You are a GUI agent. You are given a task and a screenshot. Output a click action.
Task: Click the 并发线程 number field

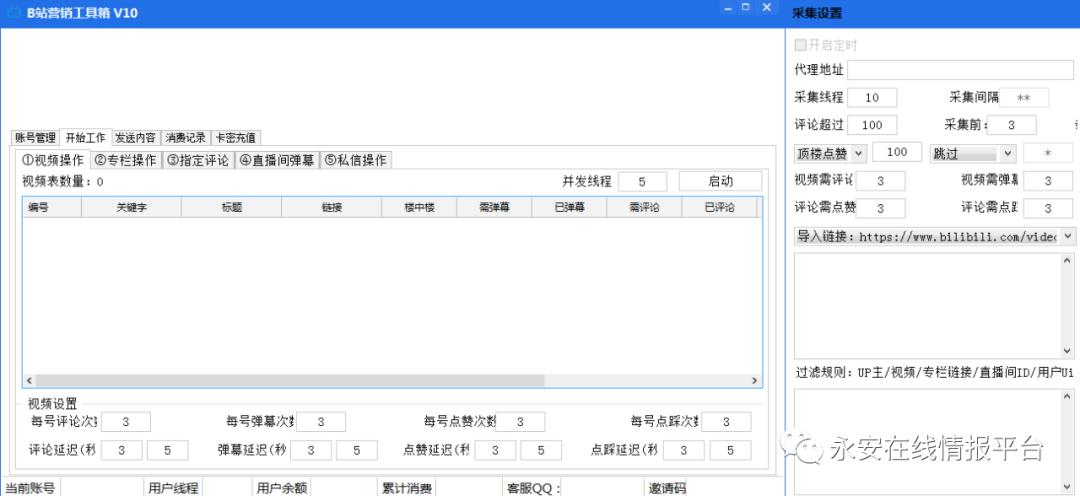point(643,181)
